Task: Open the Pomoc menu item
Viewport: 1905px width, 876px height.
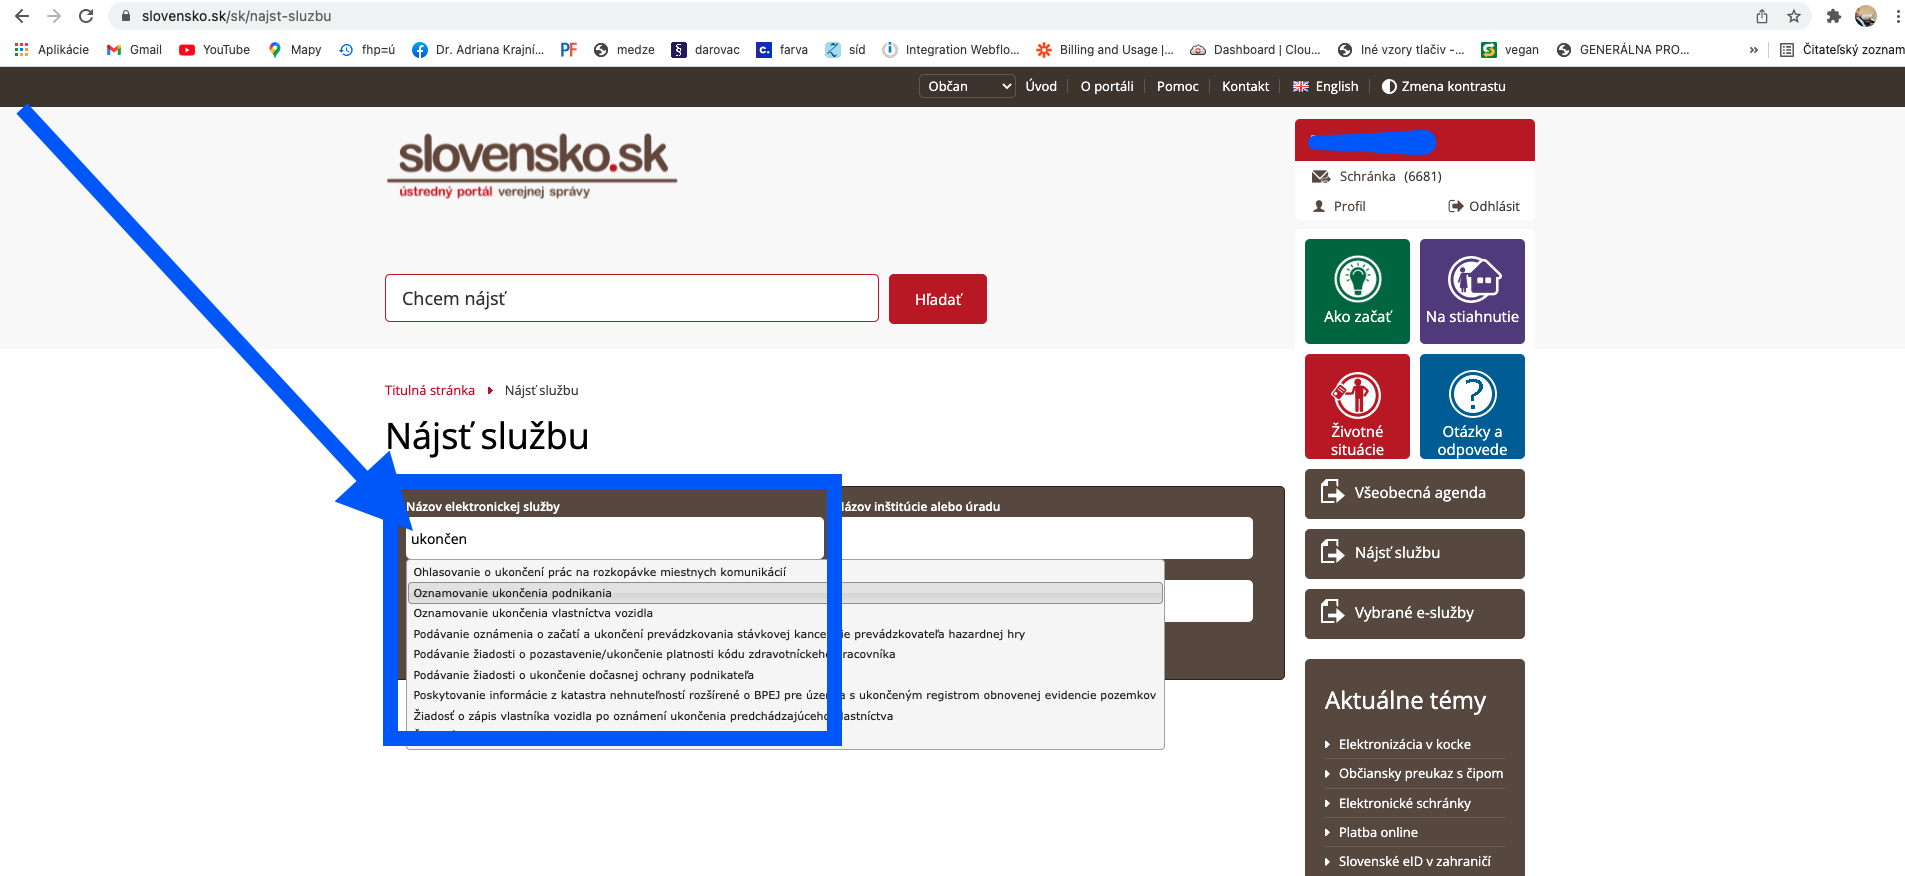Action: [1178, 86]
